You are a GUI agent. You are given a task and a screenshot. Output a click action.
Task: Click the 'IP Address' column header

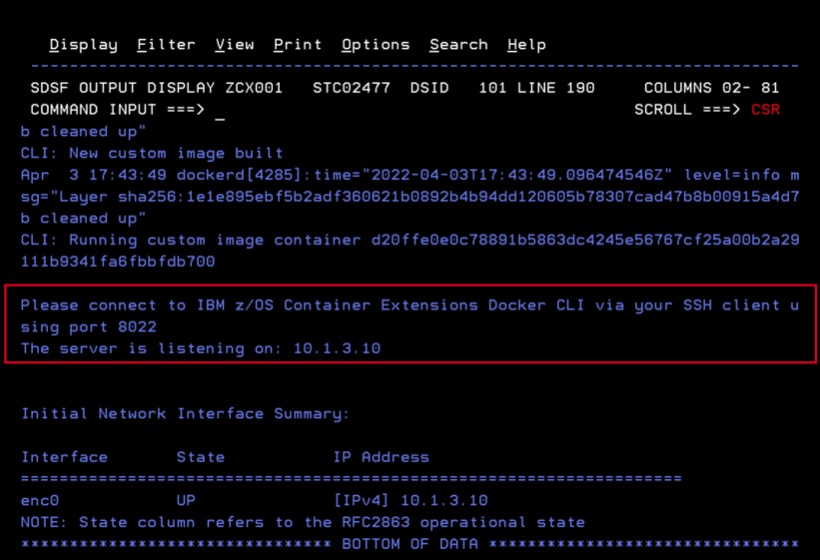click(x=381, y=458)
